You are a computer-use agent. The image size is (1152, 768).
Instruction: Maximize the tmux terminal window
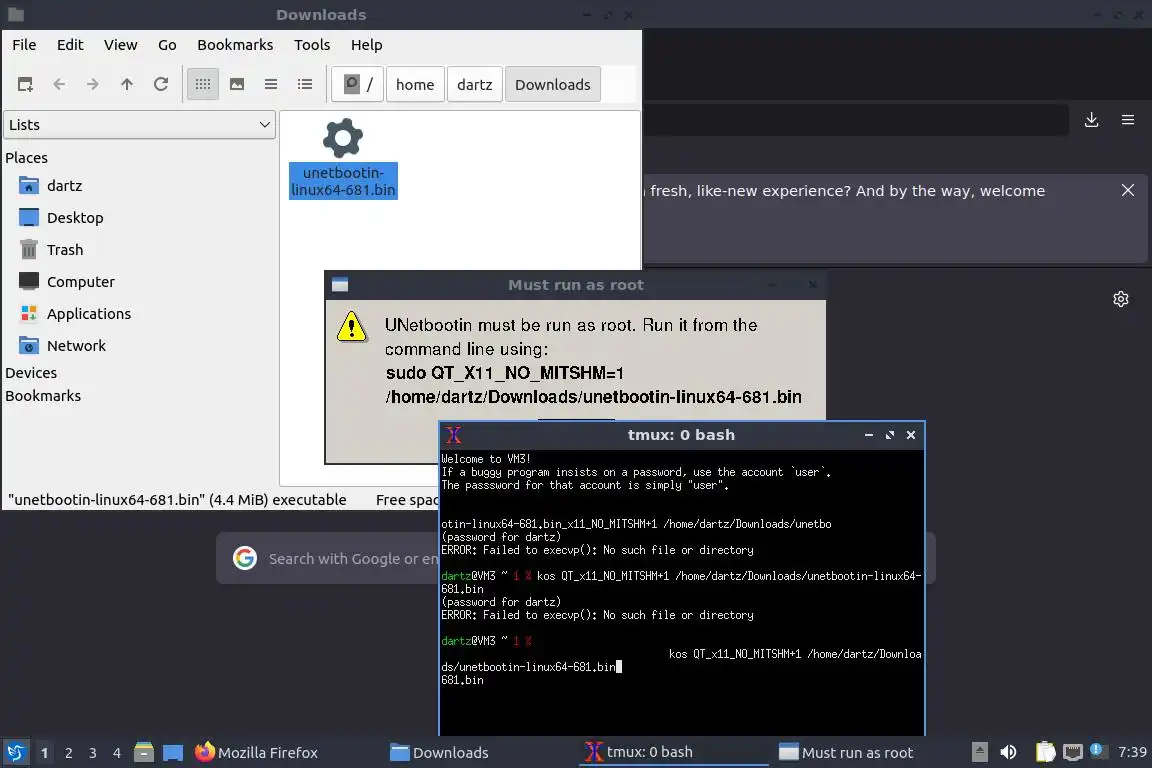(890, 435)
